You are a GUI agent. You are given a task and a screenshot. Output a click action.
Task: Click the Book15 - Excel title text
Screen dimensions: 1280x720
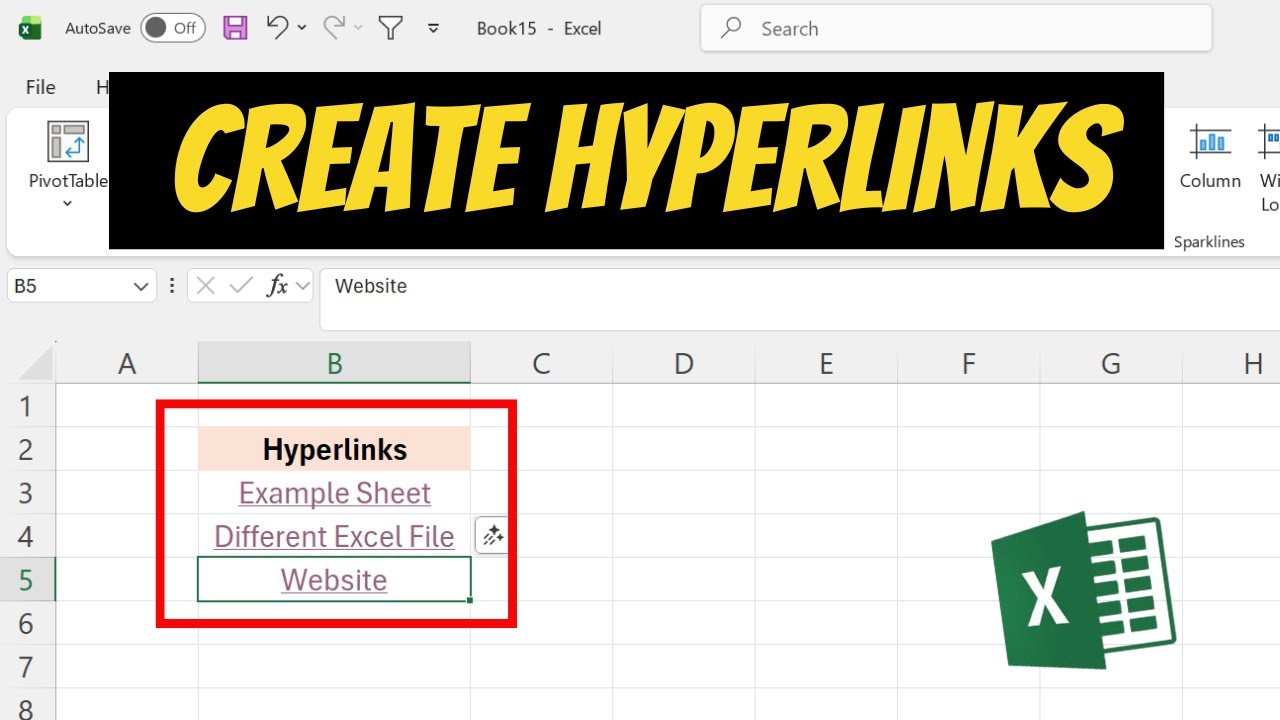pos(539,28)
